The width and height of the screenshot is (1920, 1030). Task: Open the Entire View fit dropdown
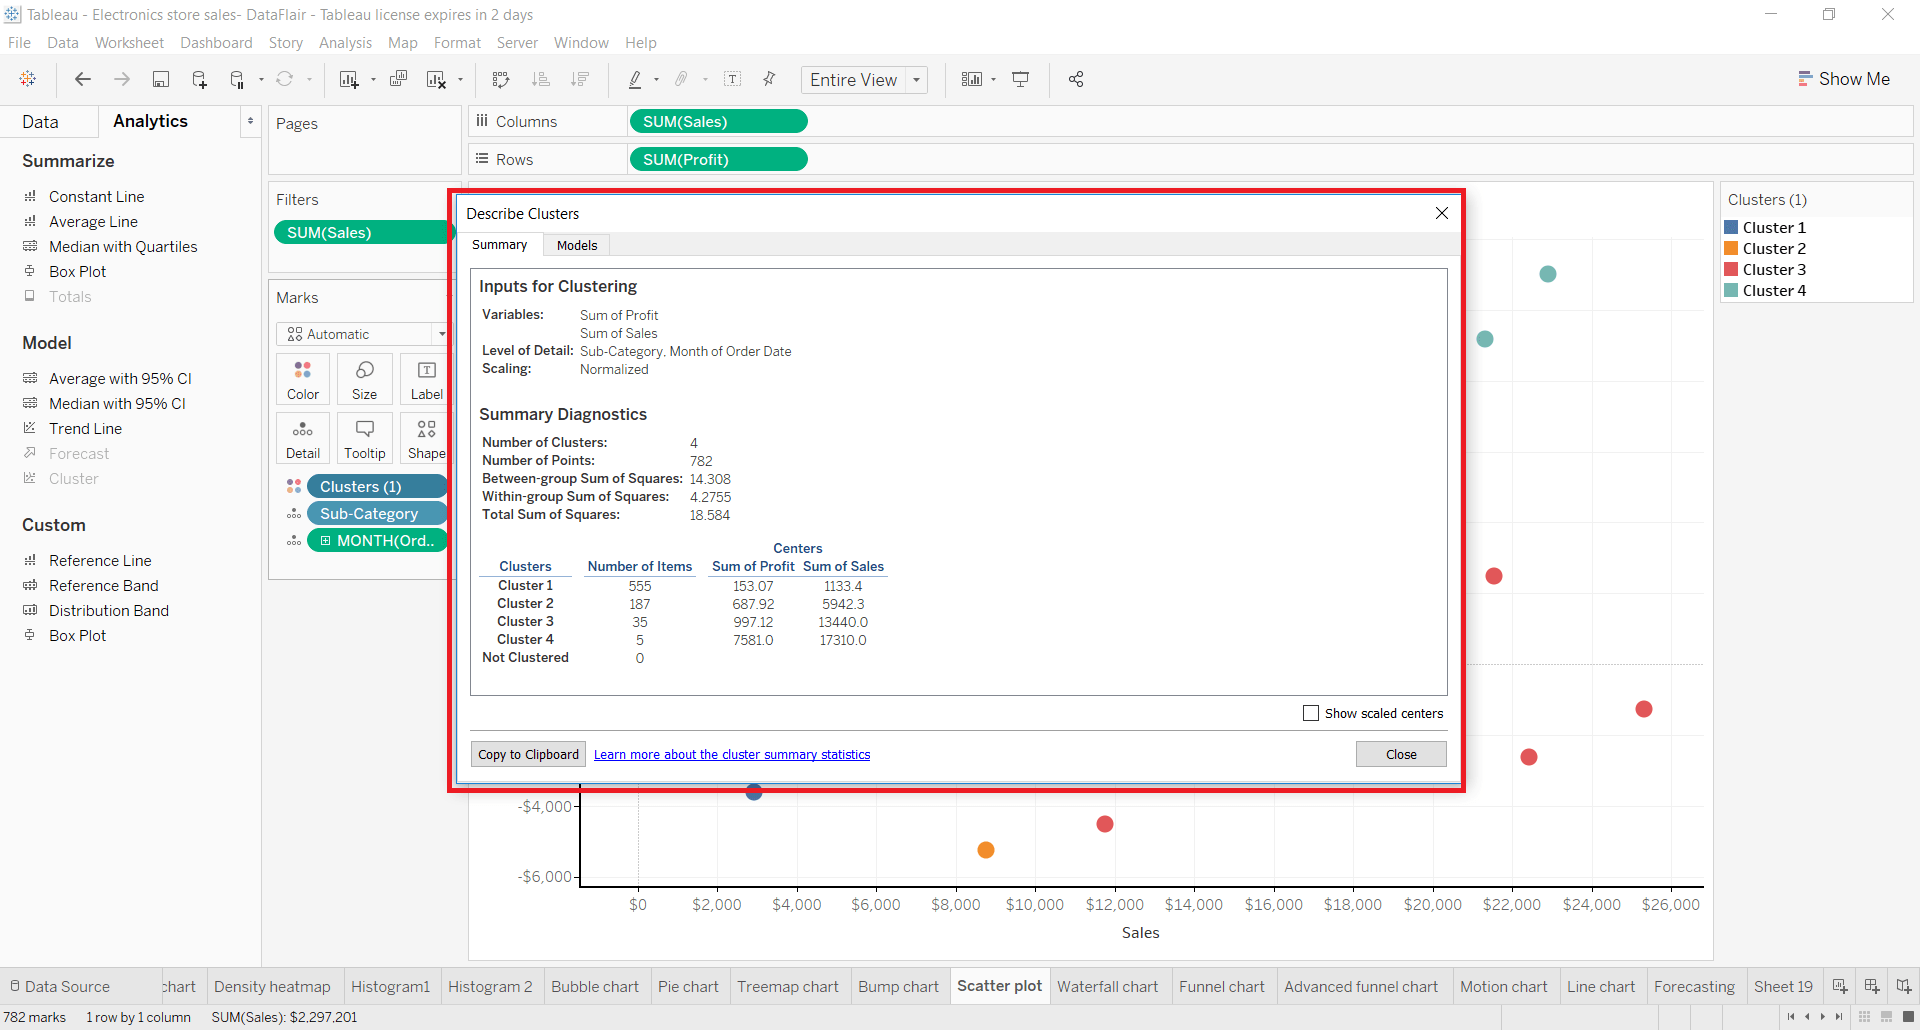pos(917,79)
